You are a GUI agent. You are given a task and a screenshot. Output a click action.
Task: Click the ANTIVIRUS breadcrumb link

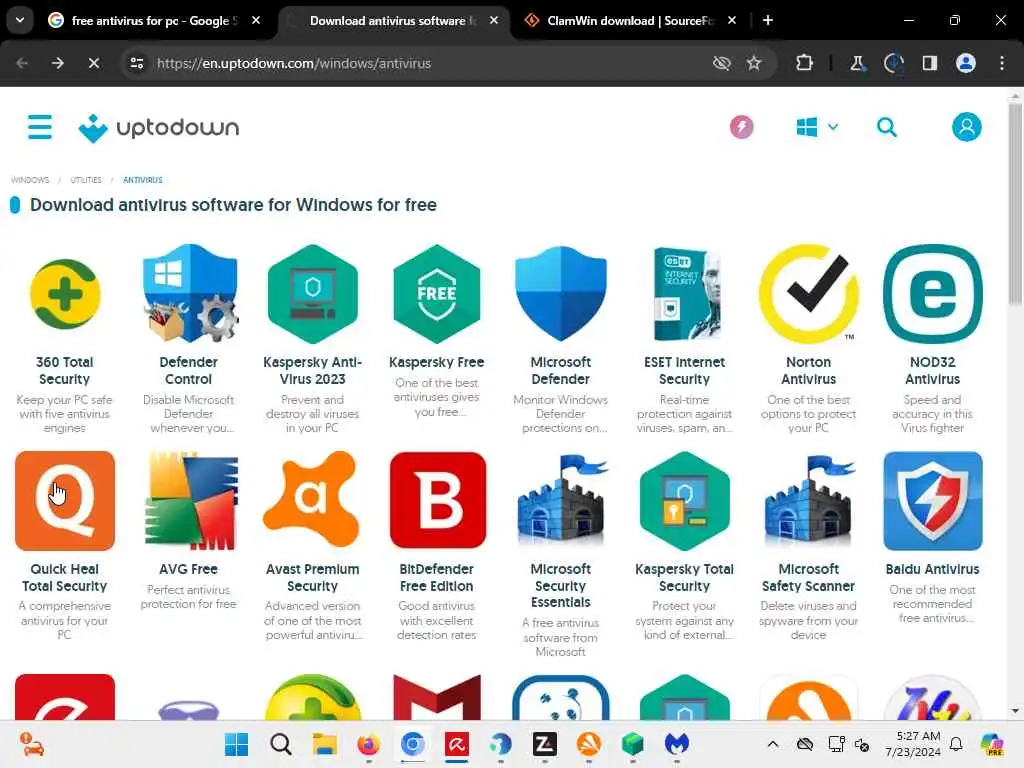click(142, 180)
